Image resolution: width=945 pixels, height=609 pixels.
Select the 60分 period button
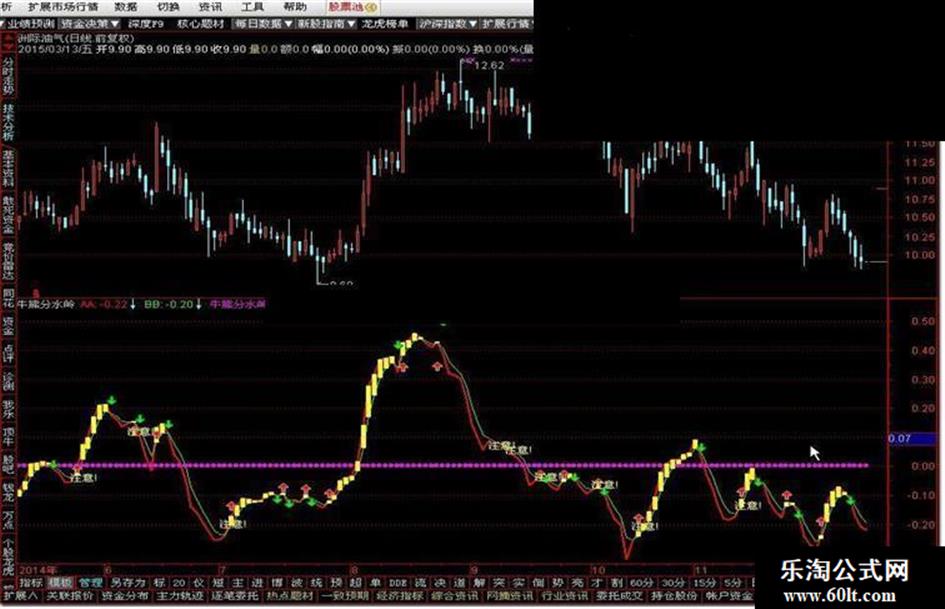[641, 582]
